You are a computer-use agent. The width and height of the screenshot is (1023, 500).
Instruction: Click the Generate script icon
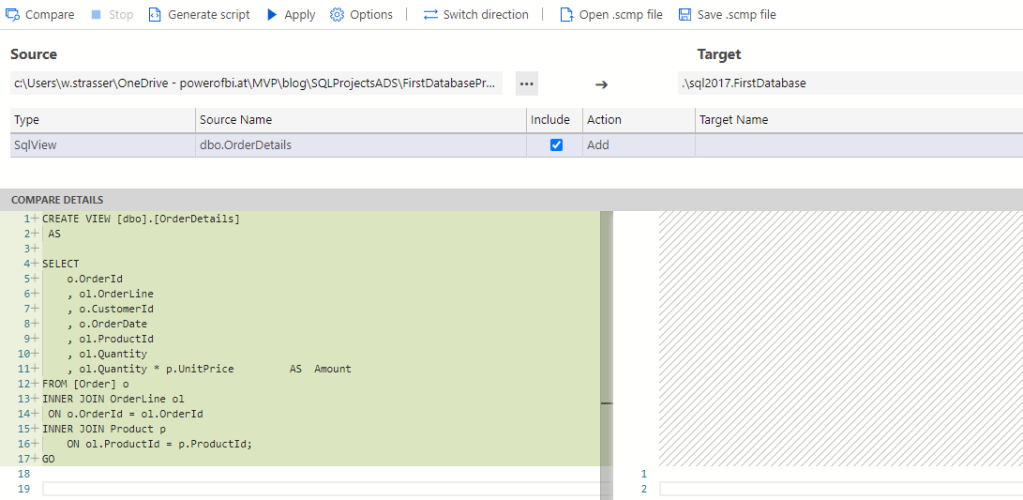click(x=155, y=15)
